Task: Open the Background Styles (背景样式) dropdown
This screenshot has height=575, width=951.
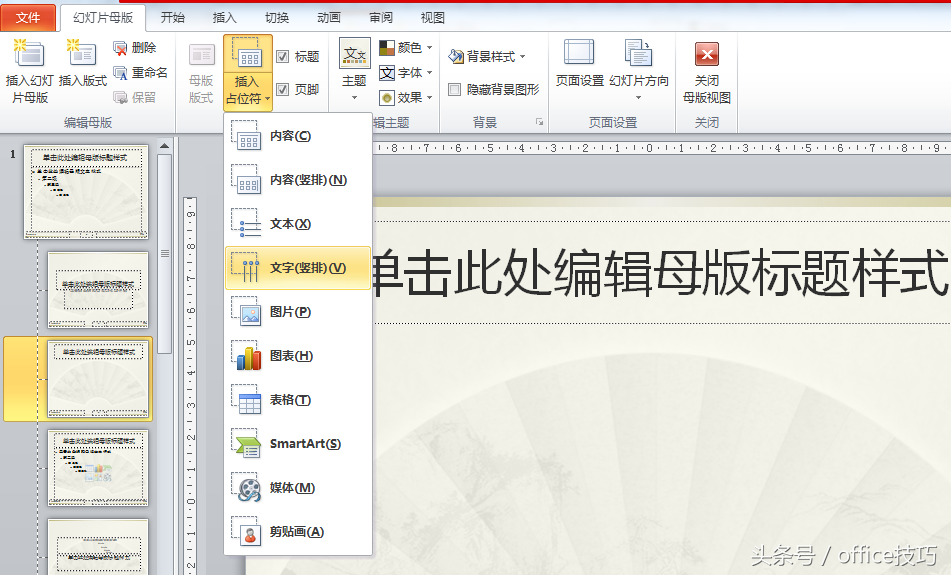Action: pyautogui.click(x=487, y=56)
